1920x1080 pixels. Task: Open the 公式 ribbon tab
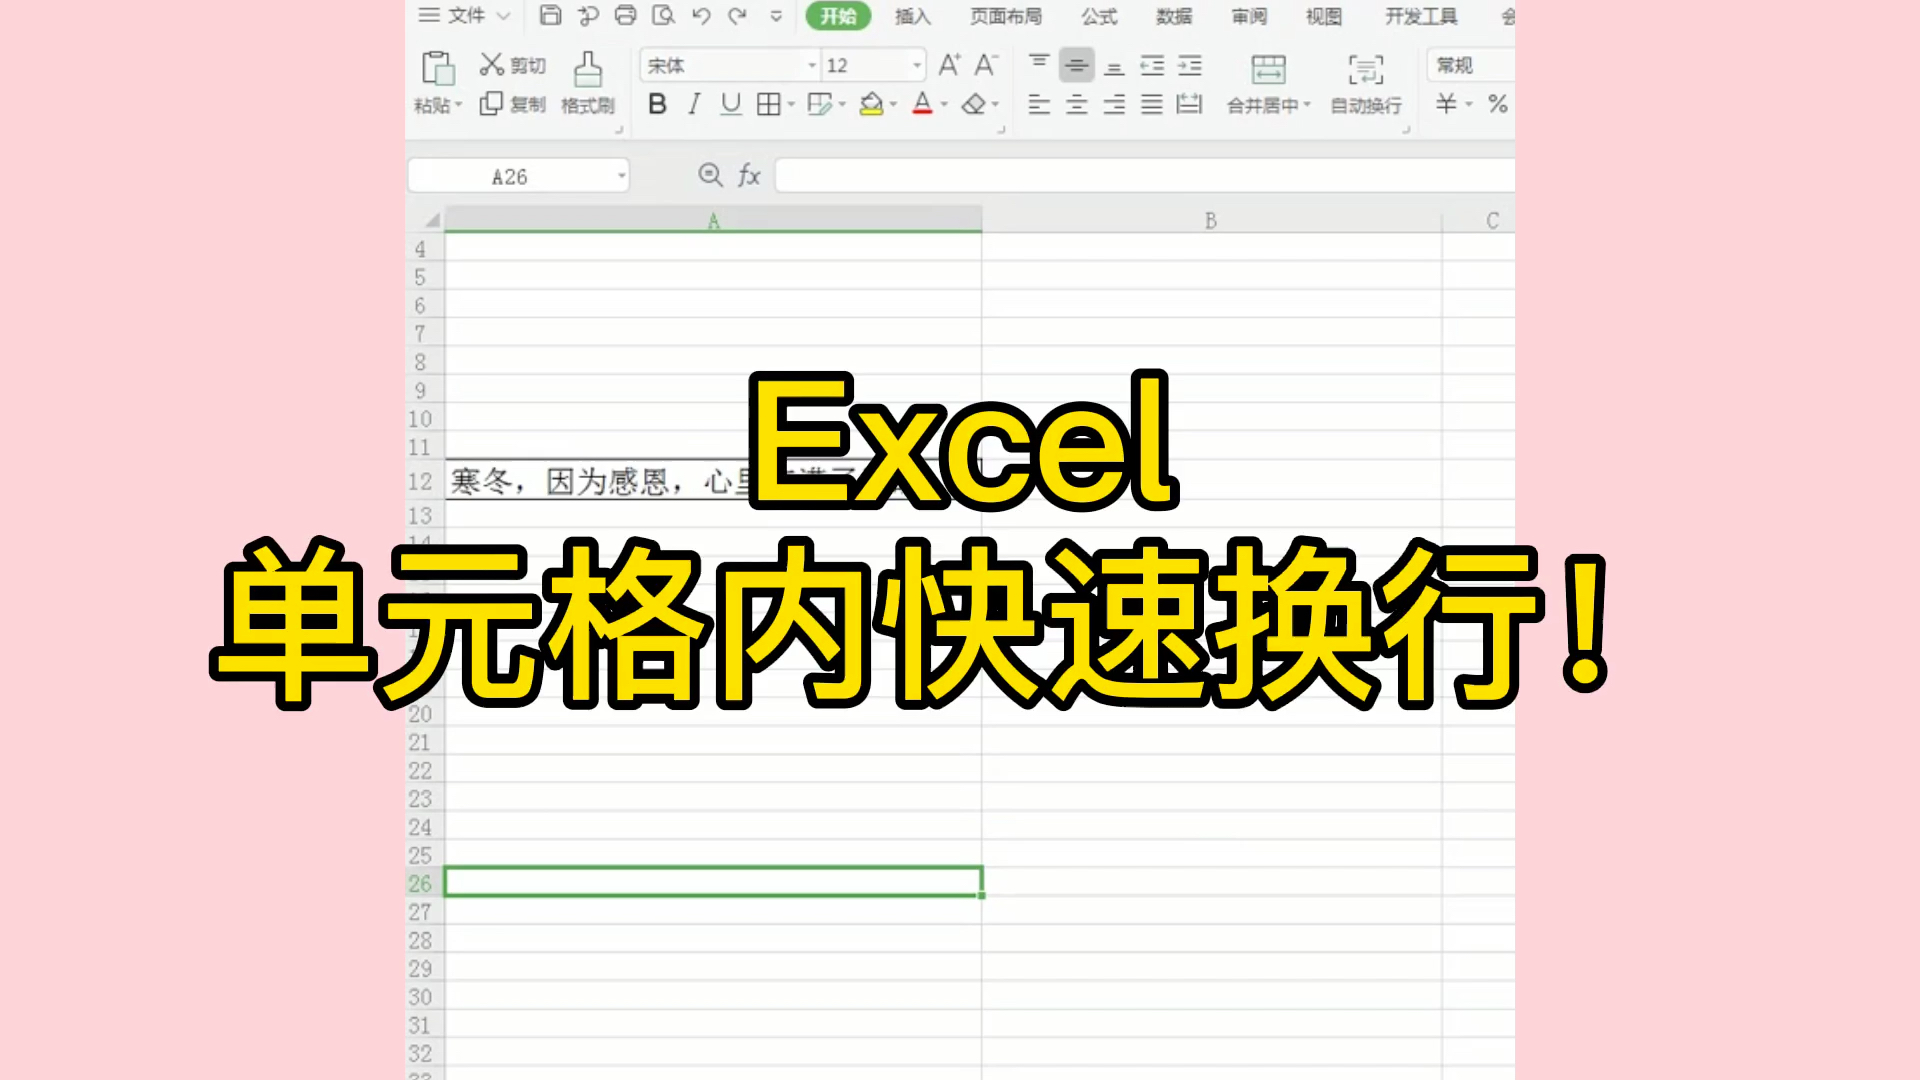point(1099,16)
